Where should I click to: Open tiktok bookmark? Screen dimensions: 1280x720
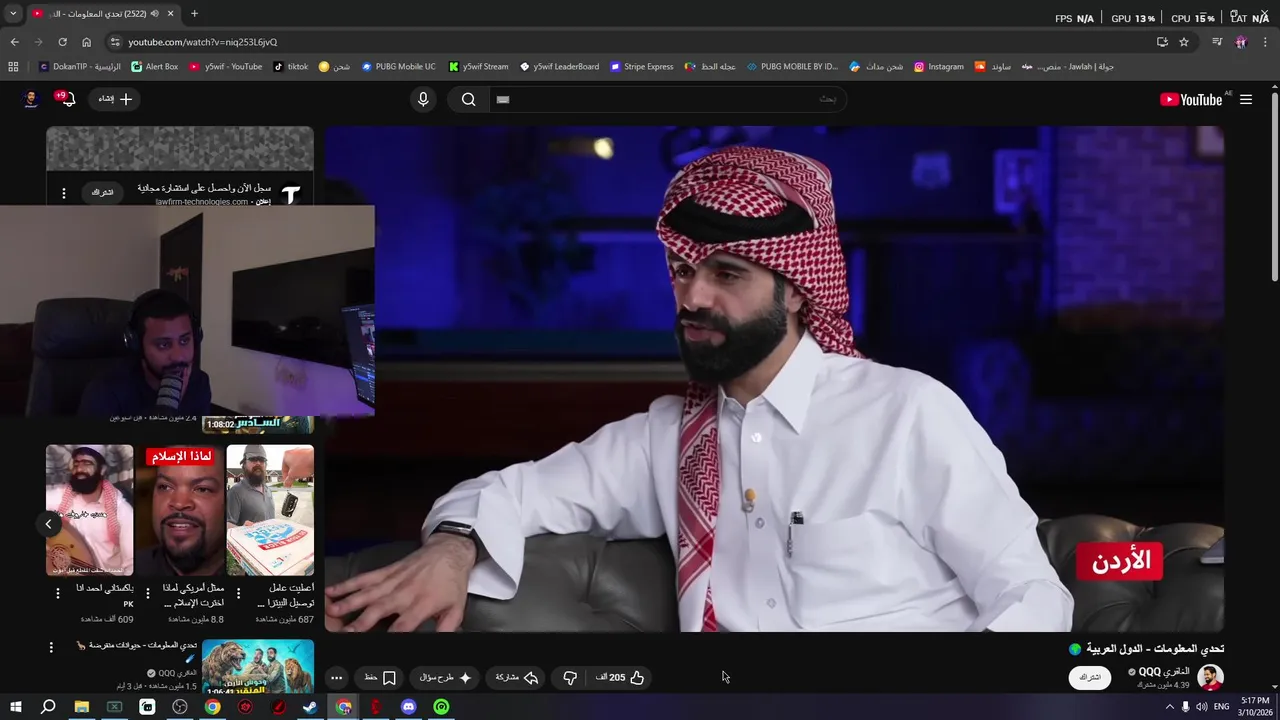pos(290,67)
